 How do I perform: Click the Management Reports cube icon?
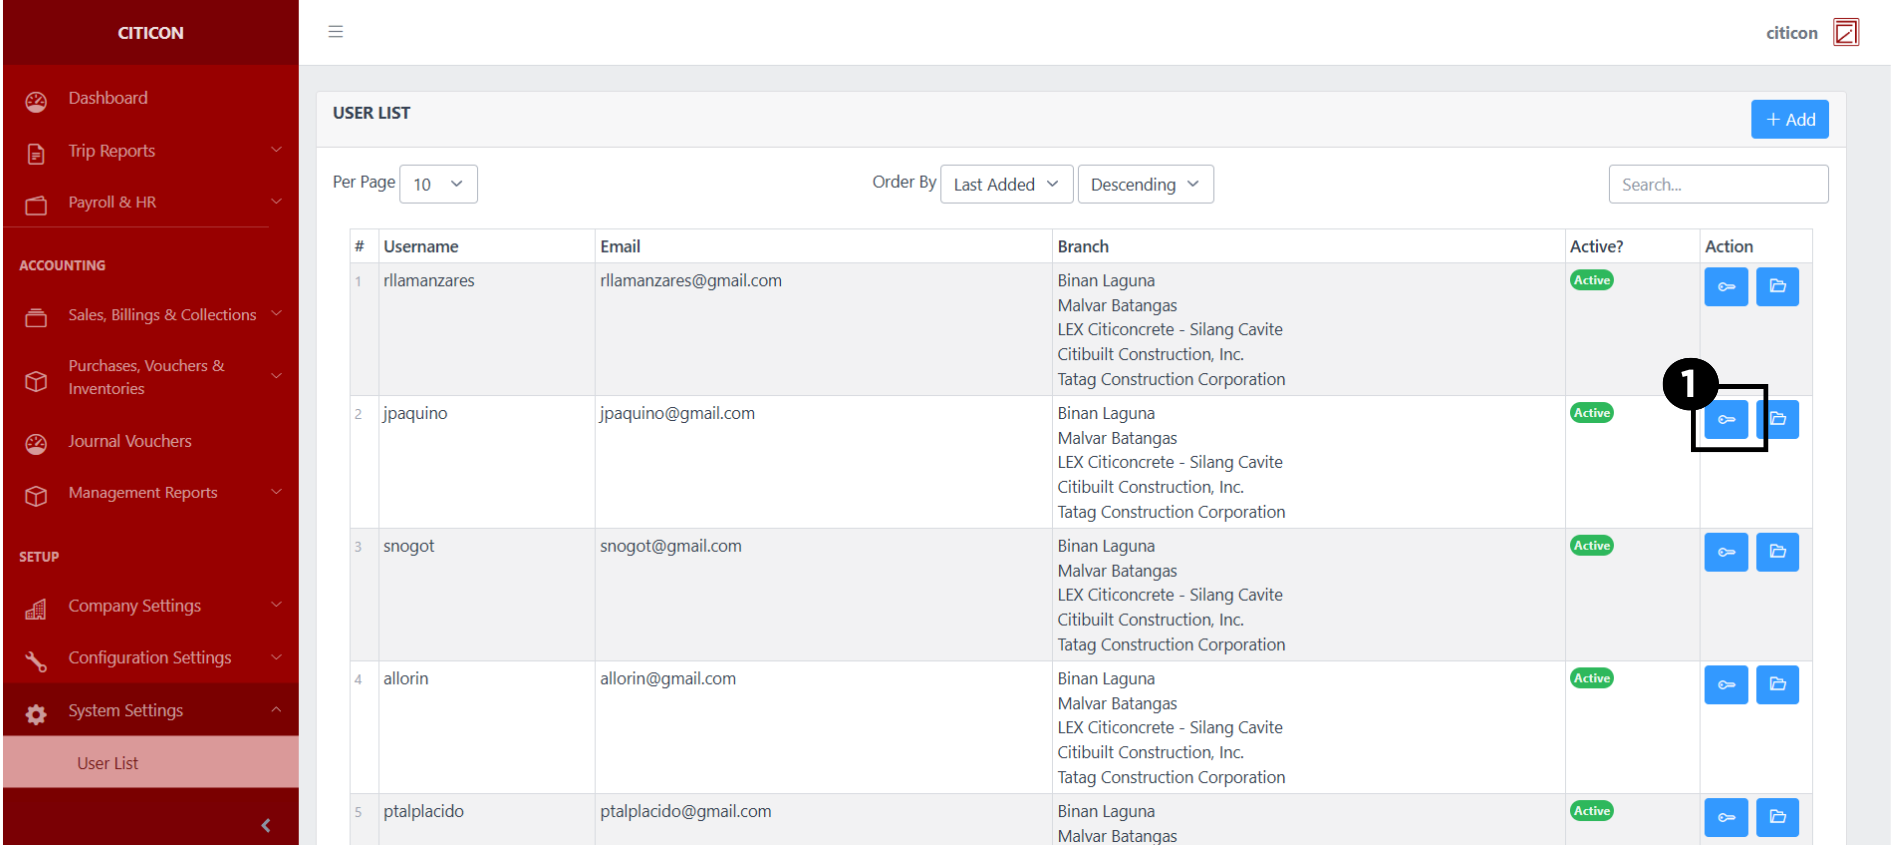[36, 496]
